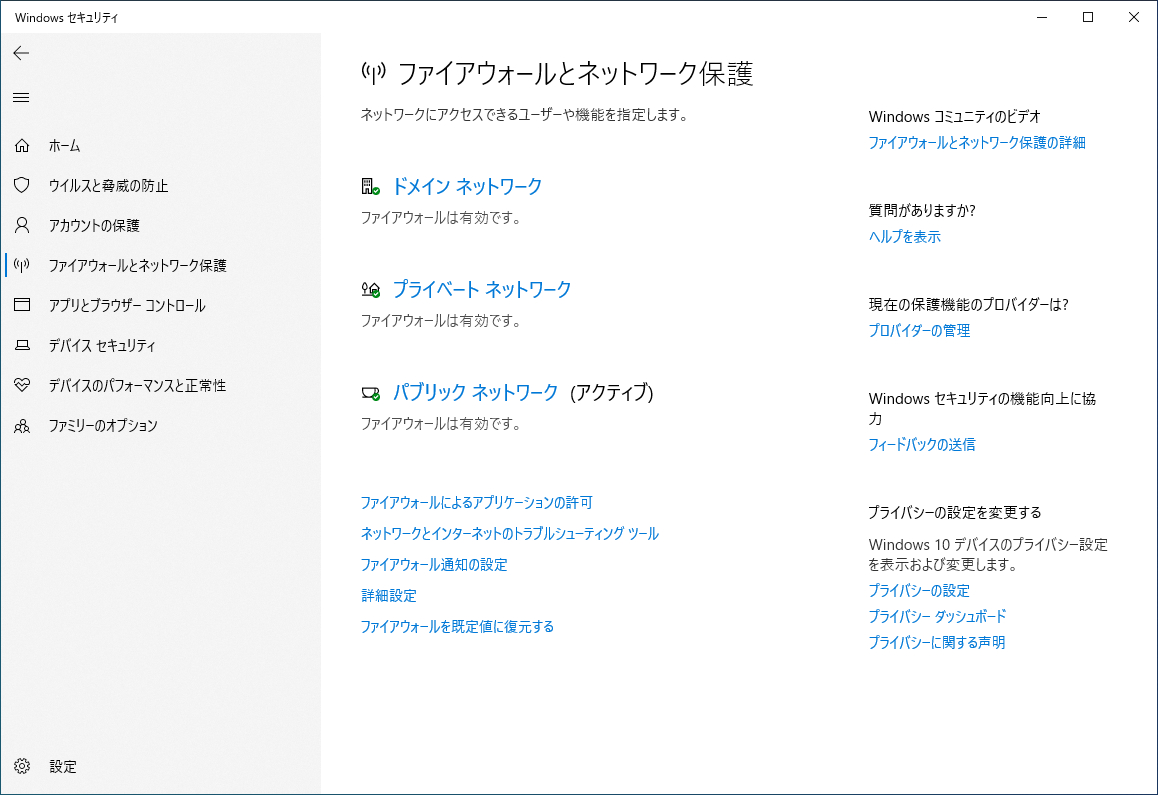Click the (アクティブ) label next to public network
Viewport: 1158px width, 795px height.
point(612,392)
